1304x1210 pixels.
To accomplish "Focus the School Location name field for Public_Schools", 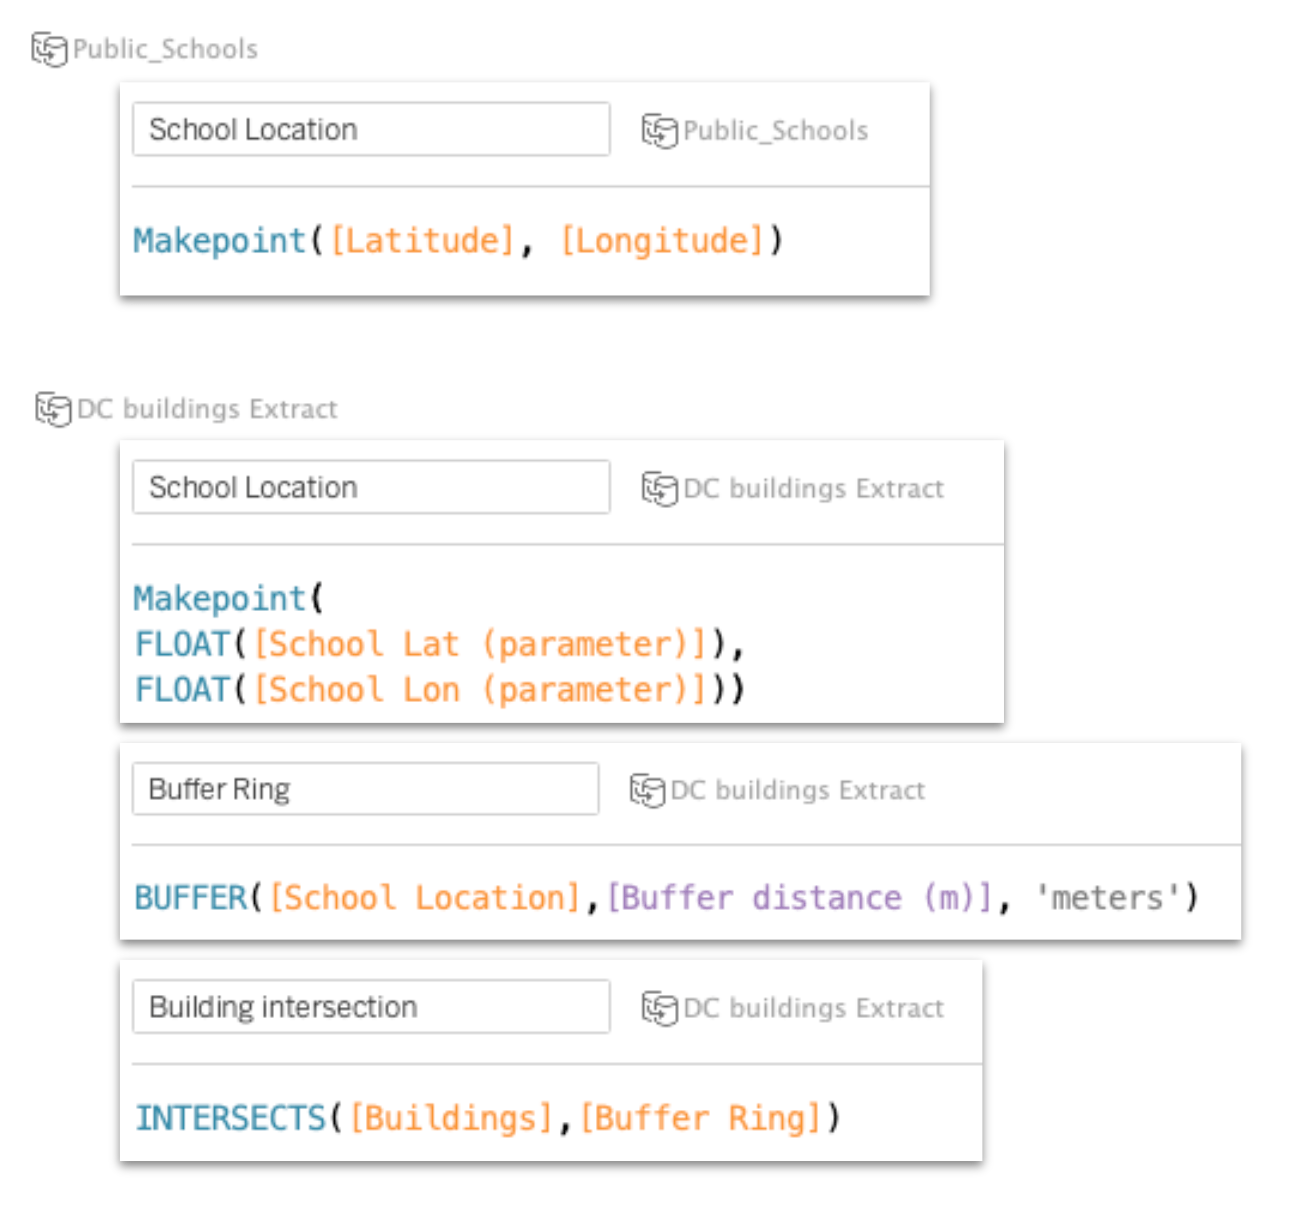I will click(370, 129).
